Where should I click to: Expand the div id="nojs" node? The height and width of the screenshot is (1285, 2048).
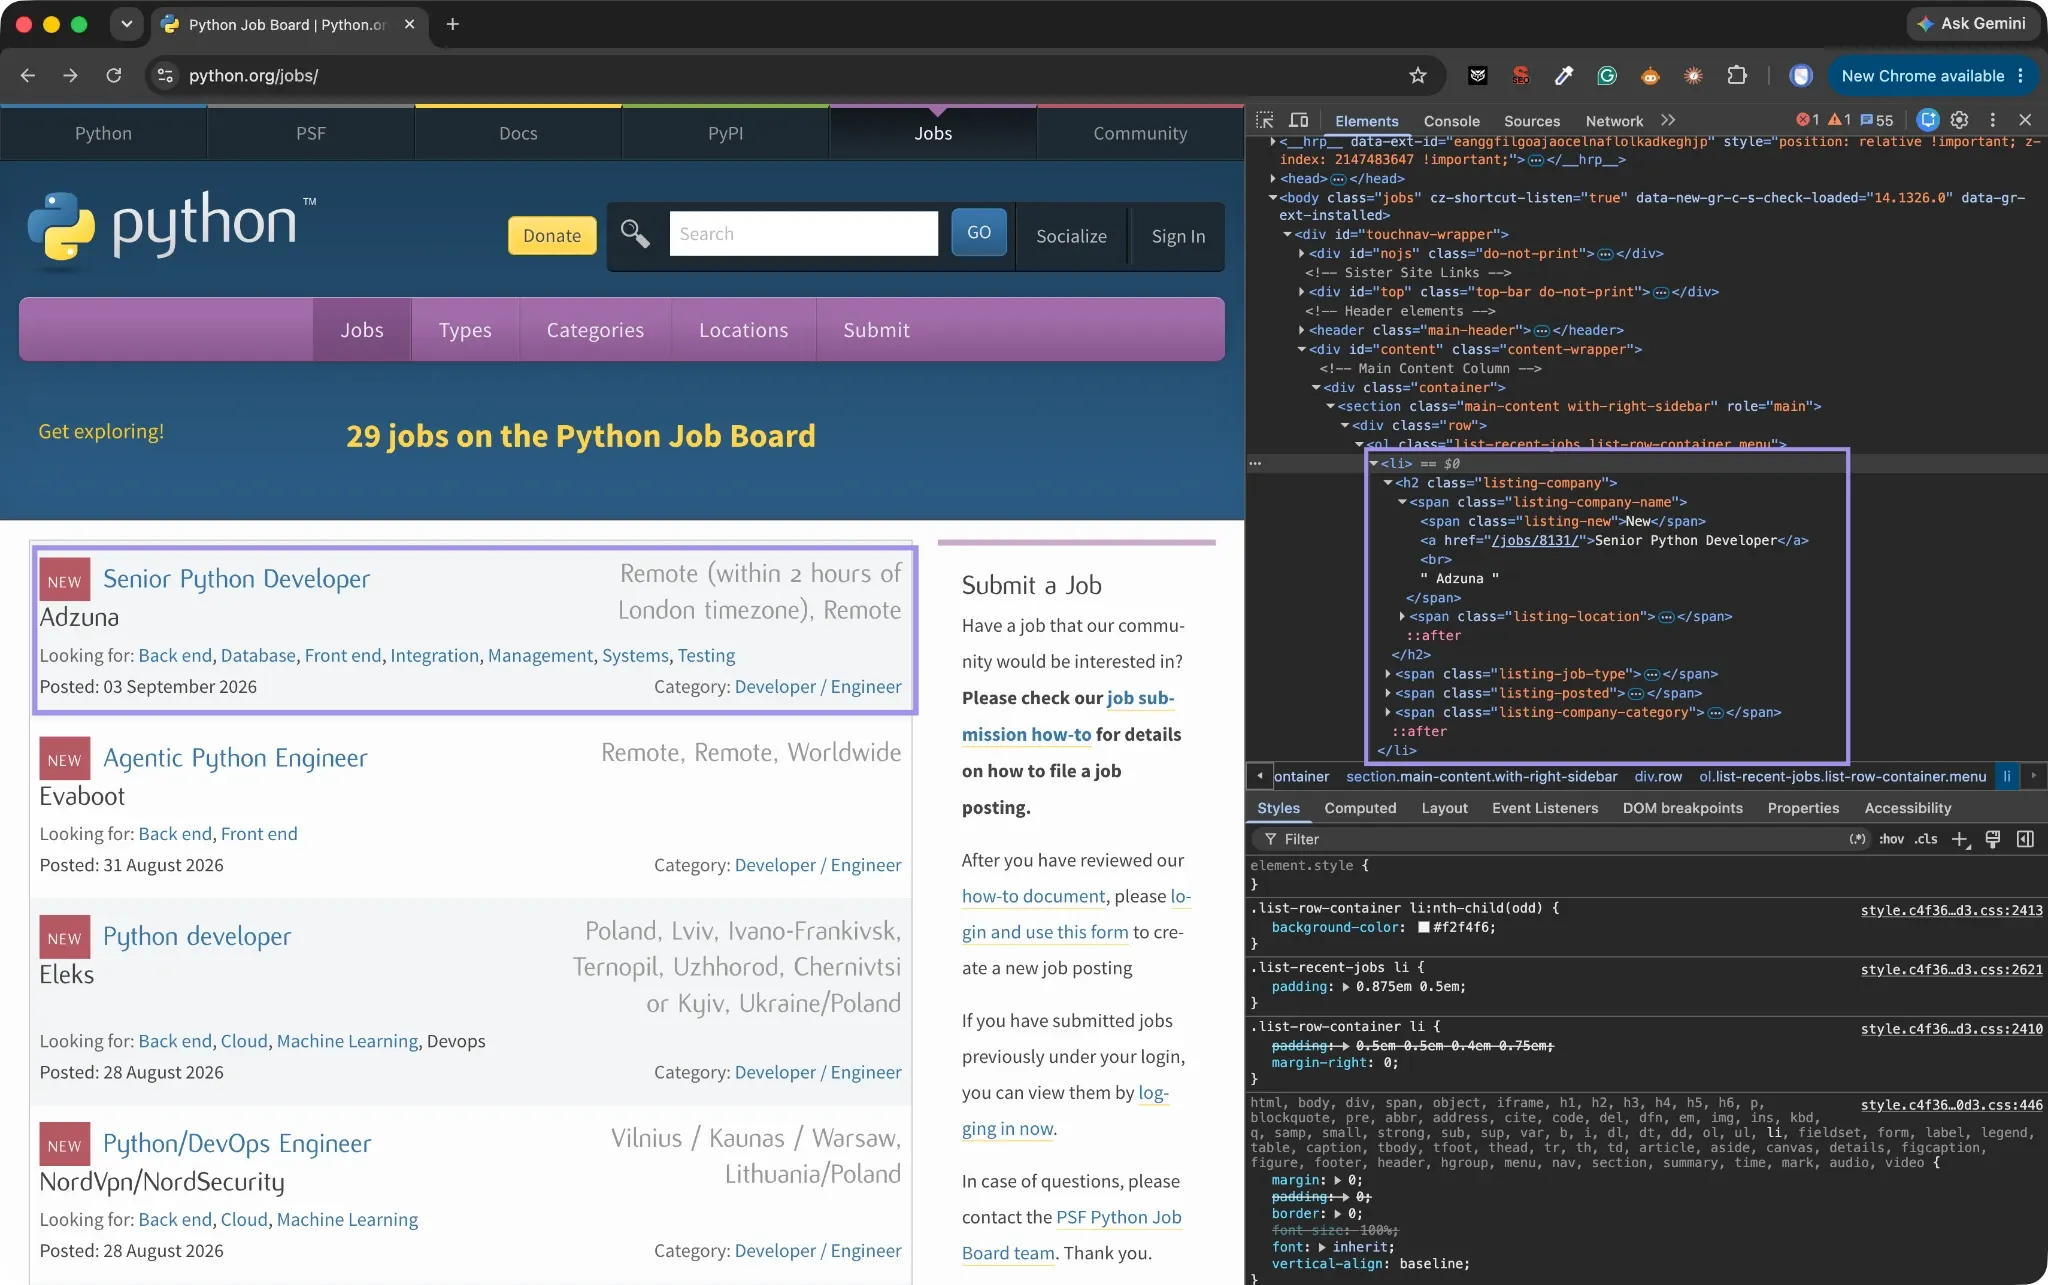[1301, 254]
